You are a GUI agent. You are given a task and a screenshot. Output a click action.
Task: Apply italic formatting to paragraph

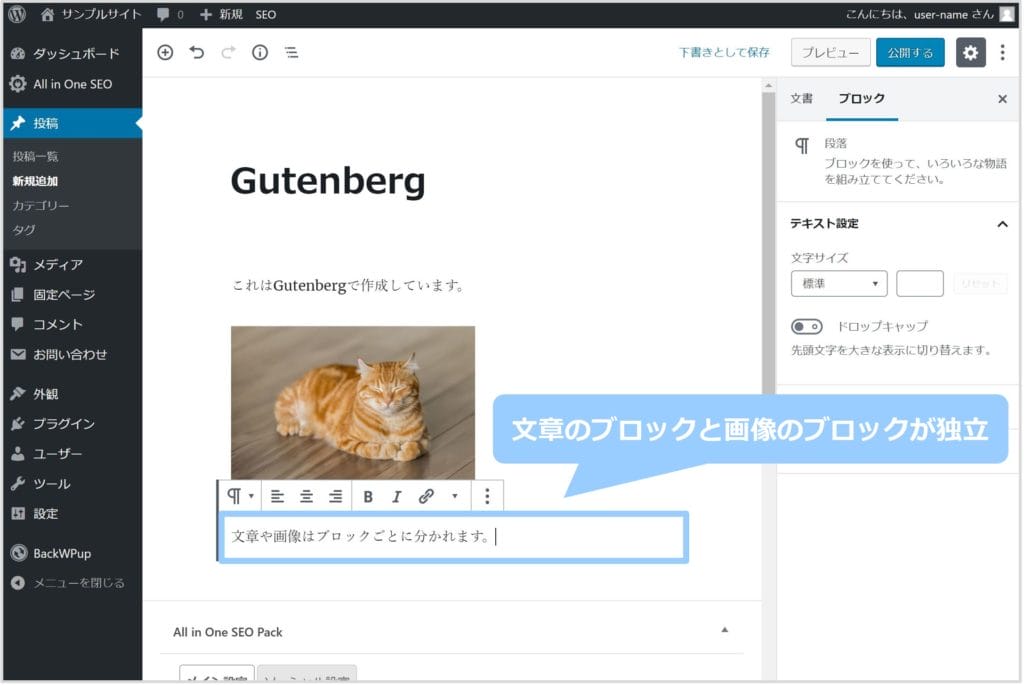[396, 496]
